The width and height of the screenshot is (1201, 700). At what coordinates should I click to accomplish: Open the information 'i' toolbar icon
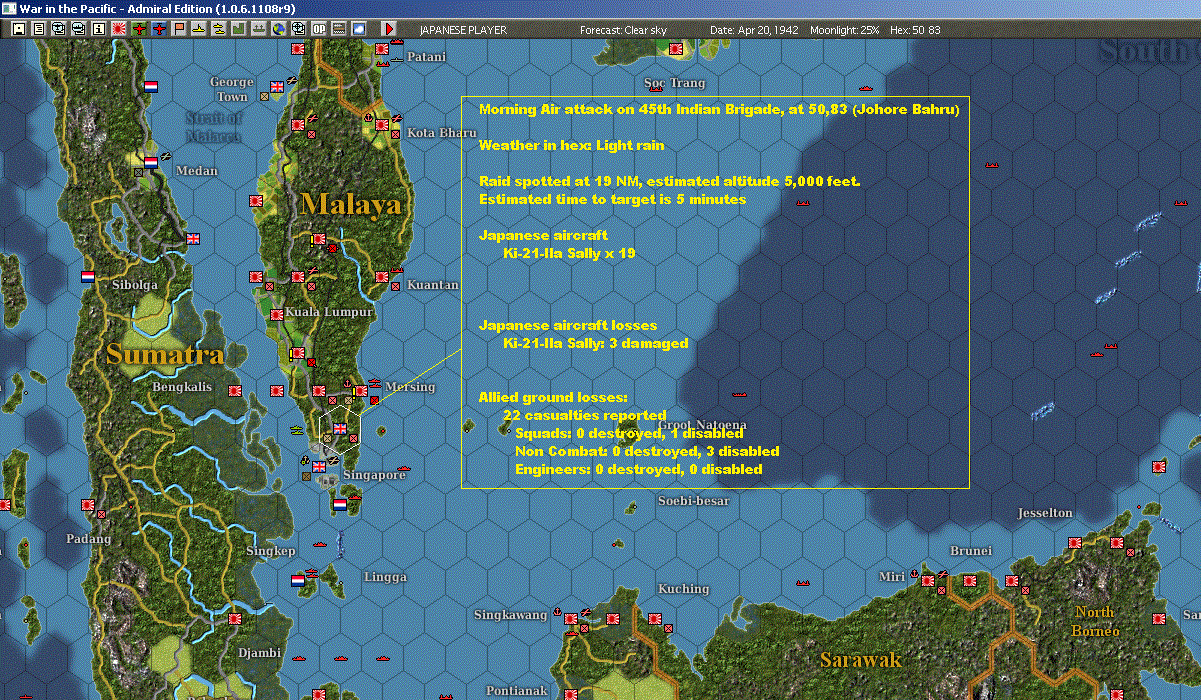(x=98, y=30)
